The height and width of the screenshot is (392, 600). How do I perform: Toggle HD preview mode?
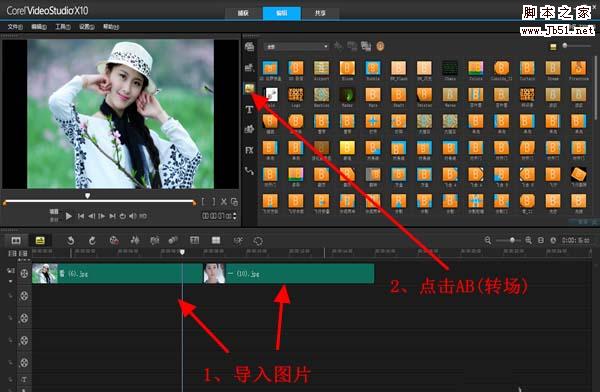click(143, 216)
